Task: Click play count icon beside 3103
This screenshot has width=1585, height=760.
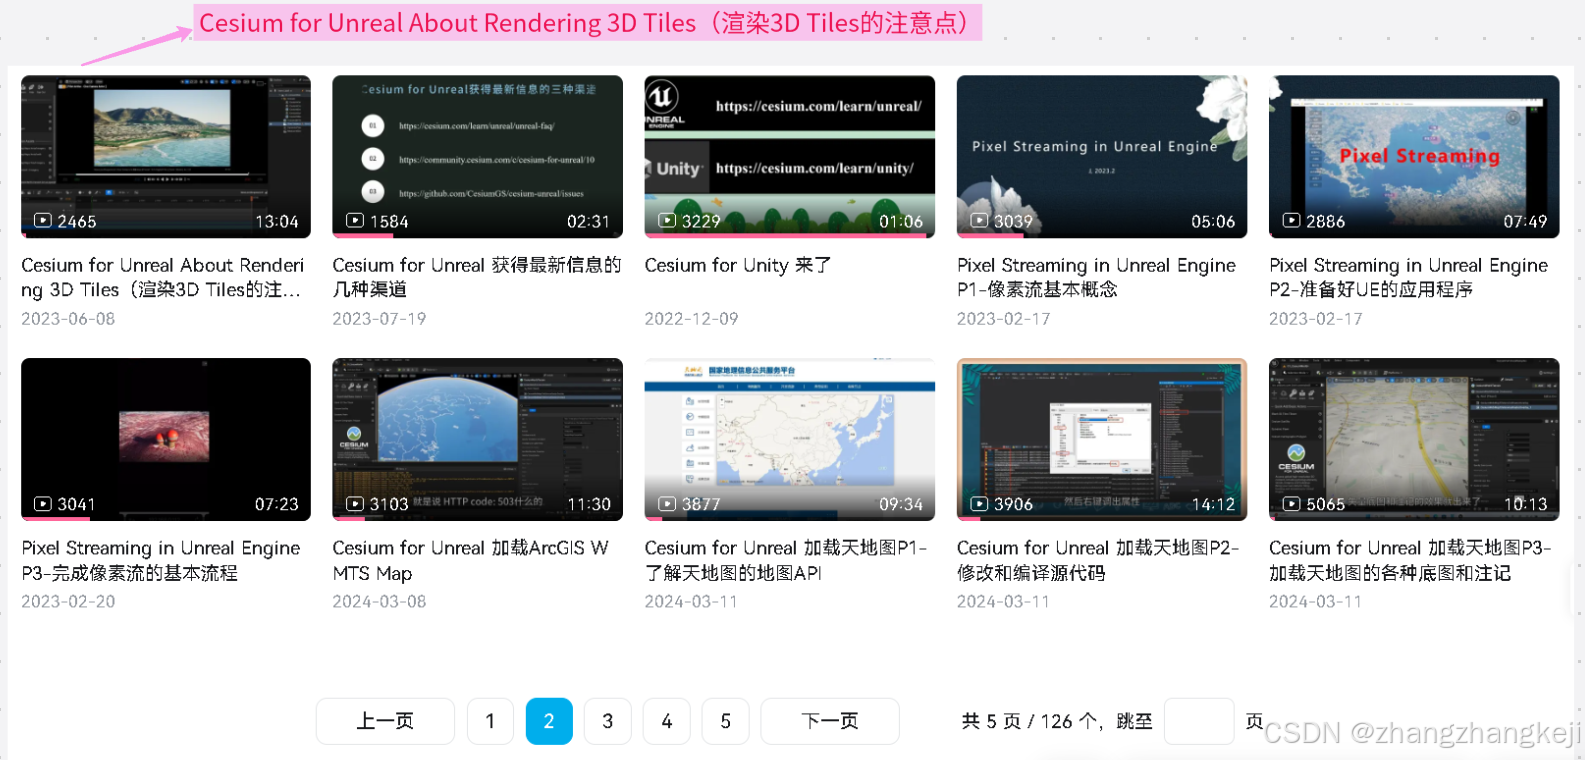Action: (355, 504)
